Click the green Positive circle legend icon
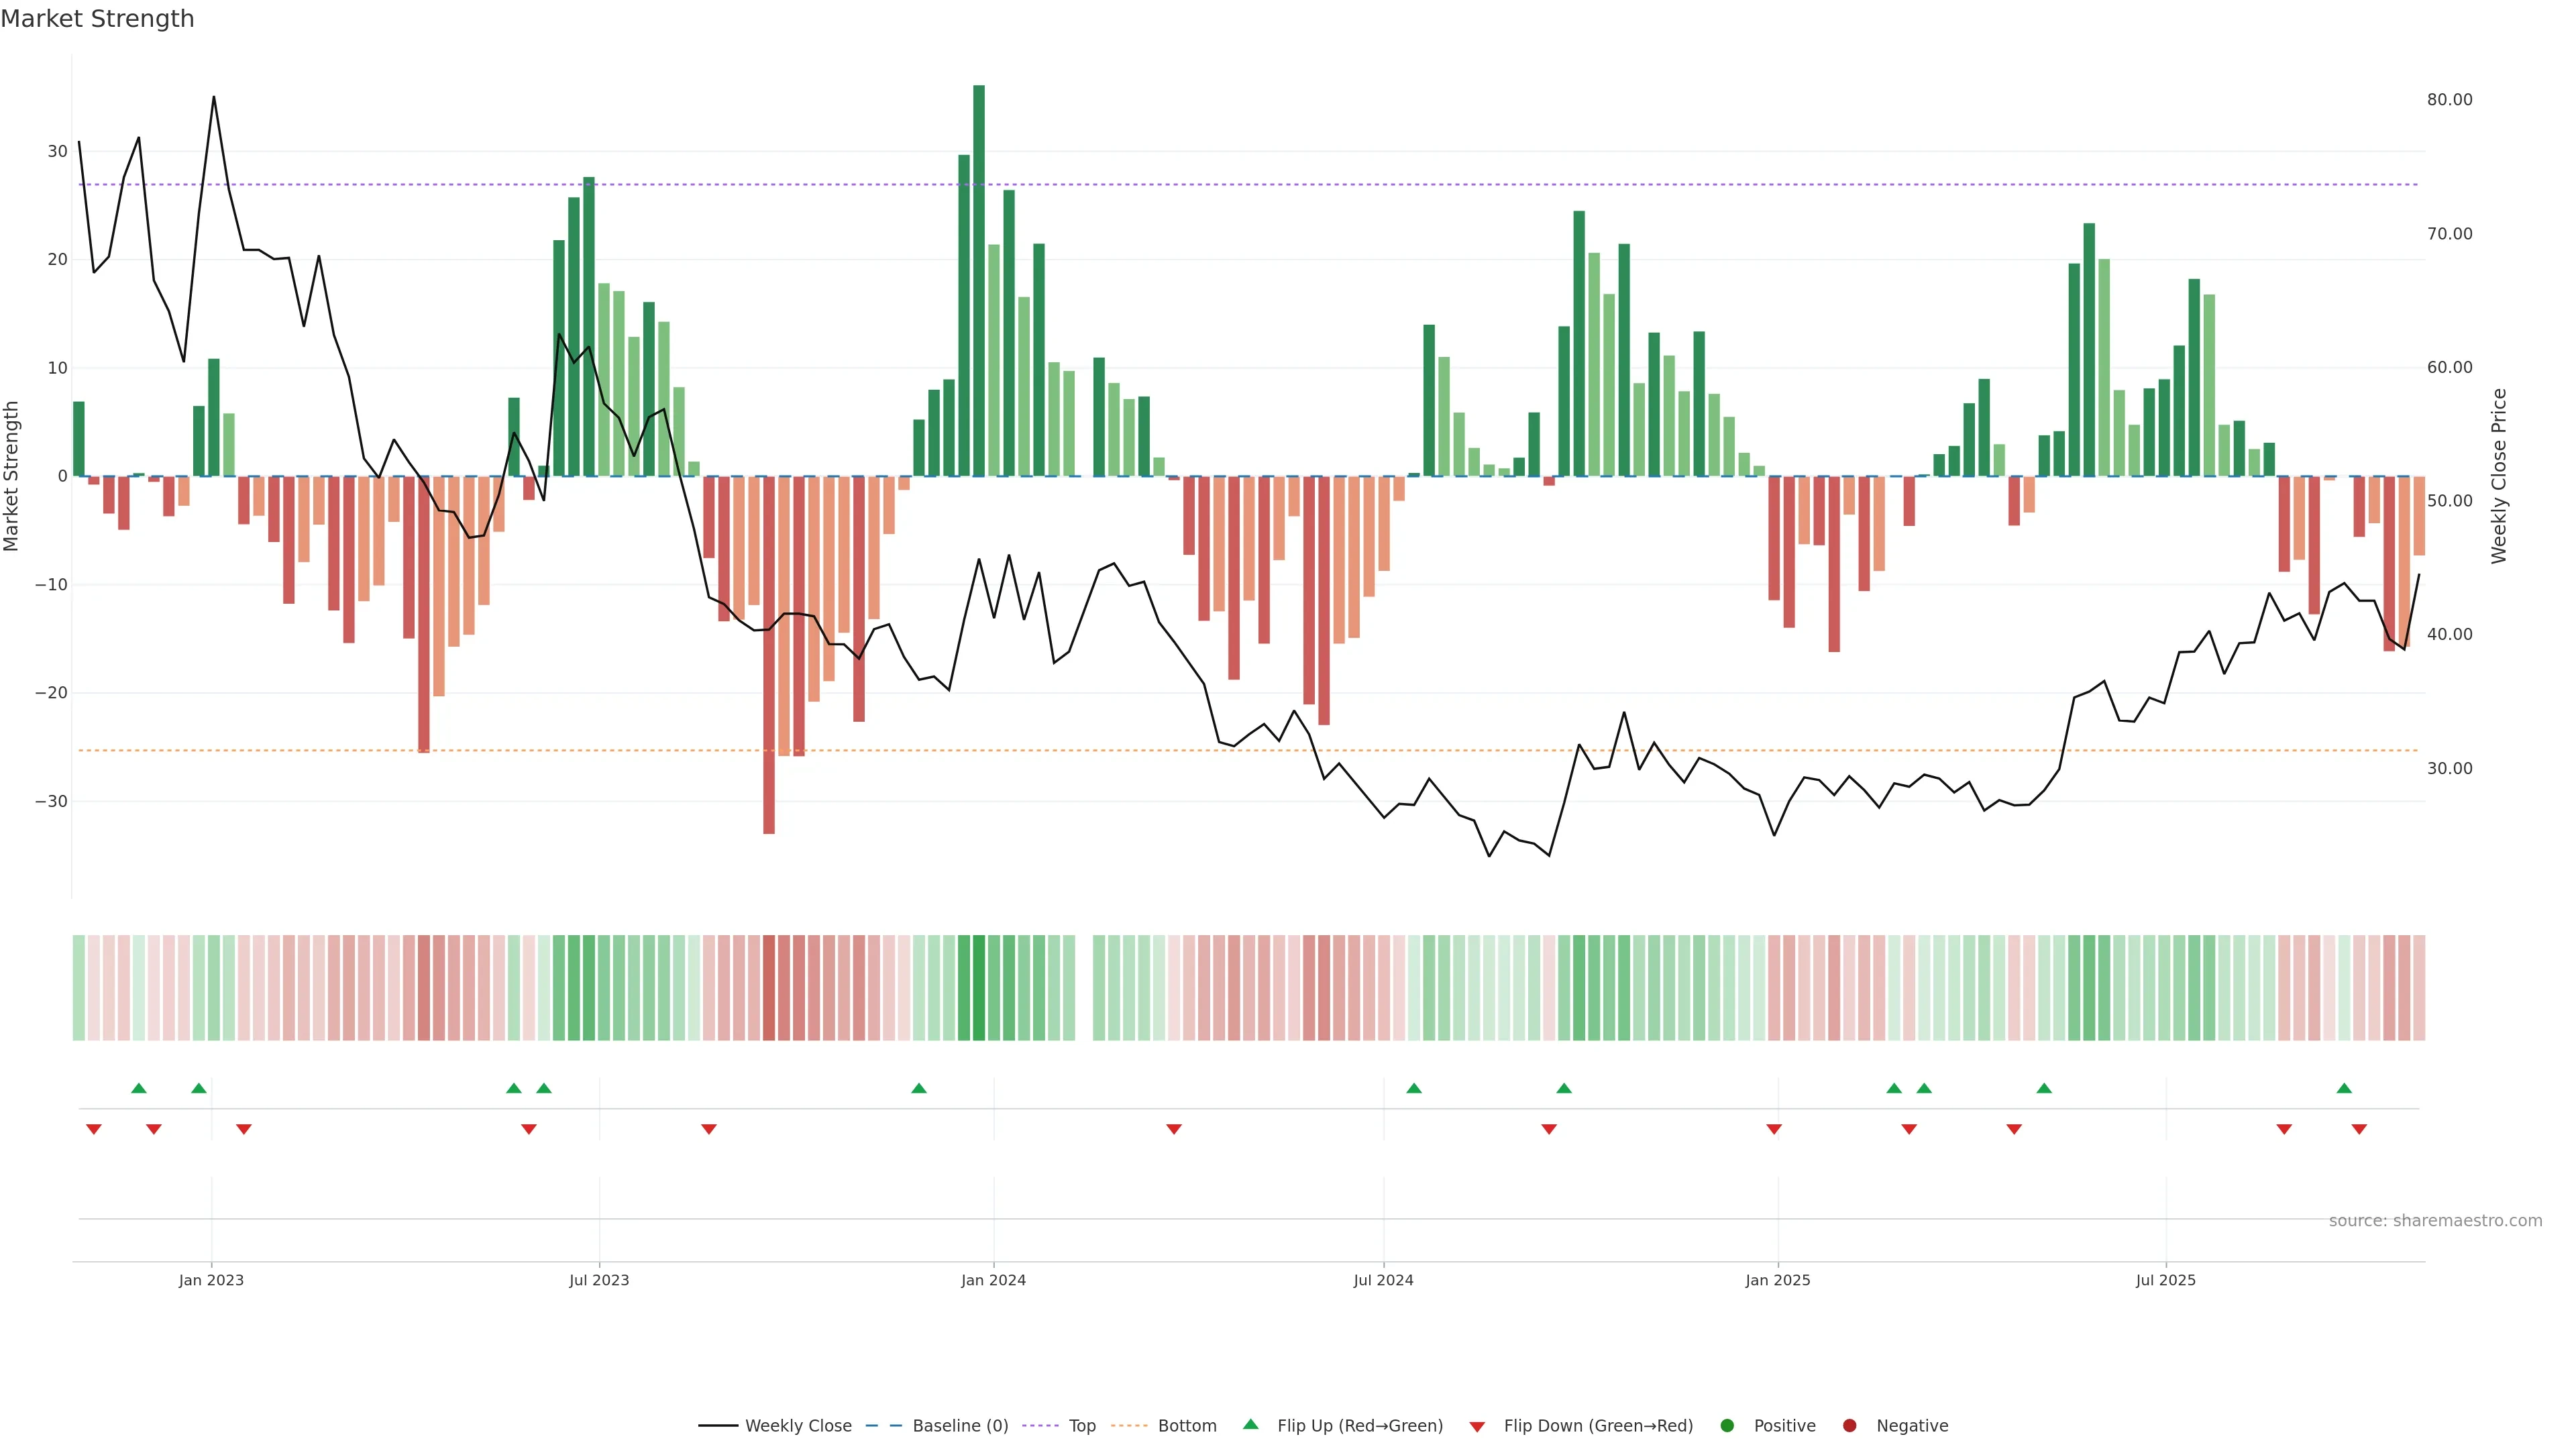Viewport: 2576px width, 1449px height. point(1727,1426)
